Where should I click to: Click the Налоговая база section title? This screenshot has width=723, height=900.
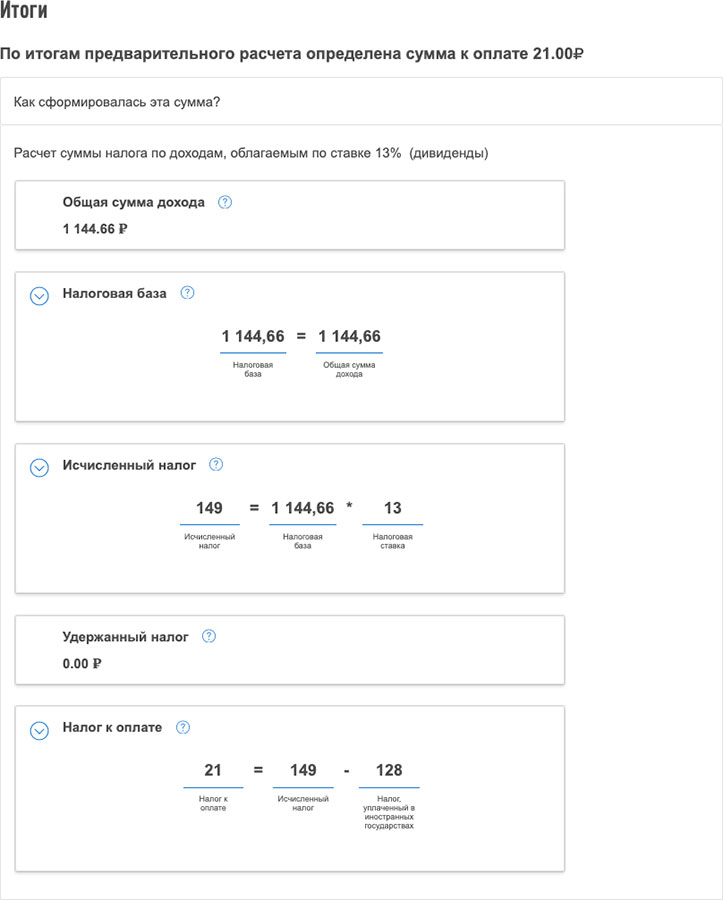point(115,293)
